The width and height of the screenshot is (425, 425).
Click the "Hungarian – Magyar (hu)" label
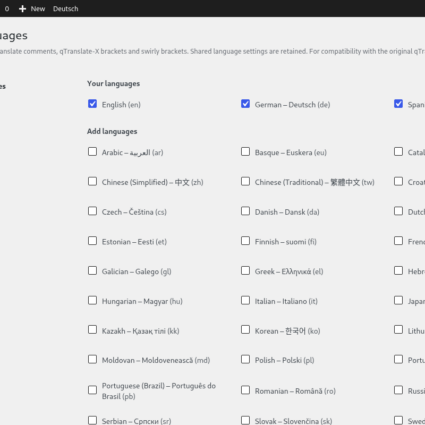click(x=142, y=301)
